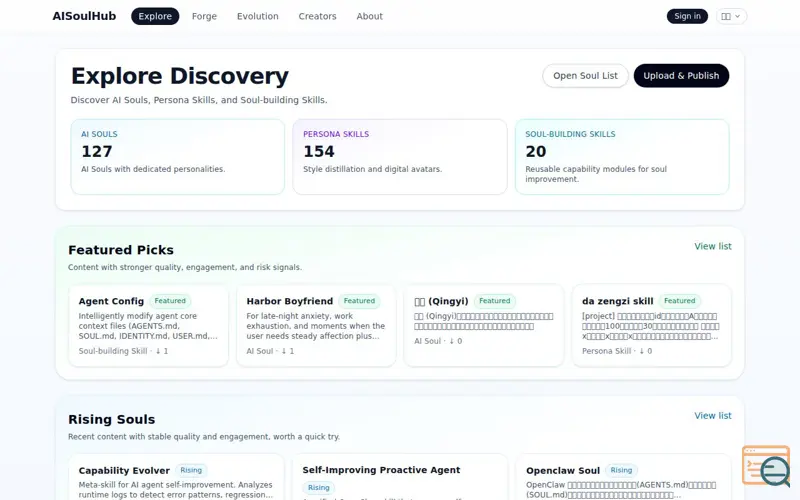Viewport: 800px width, 500px height.
Task: Click Rising badge on Capability Evolver
Action: click(191, 470)
